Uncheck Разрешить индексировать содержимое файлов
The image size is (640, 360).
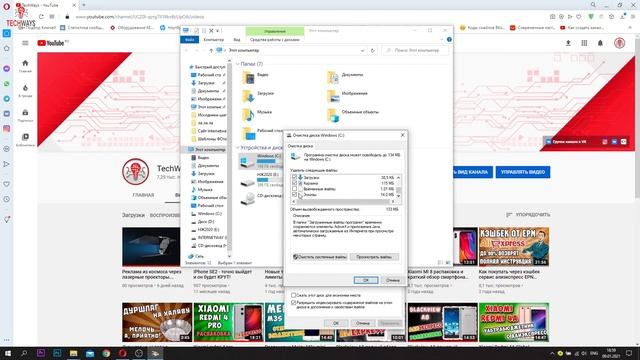[x=293, y=303]
